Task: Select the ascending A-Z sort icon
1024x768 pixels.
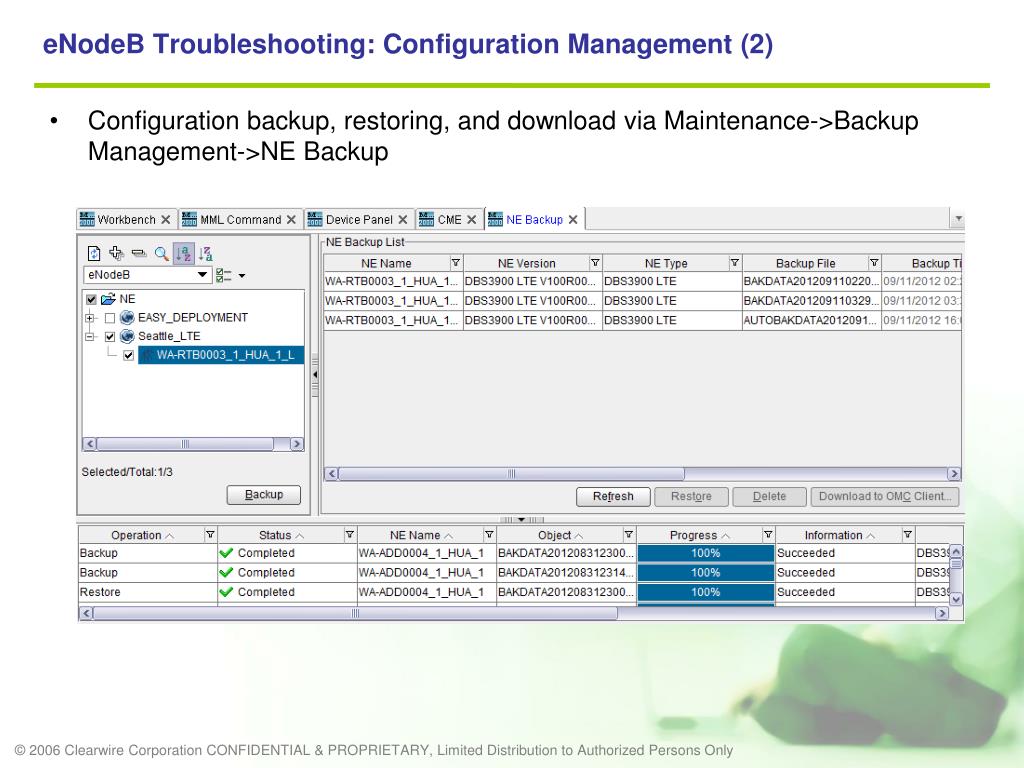Action: (184, 253)
